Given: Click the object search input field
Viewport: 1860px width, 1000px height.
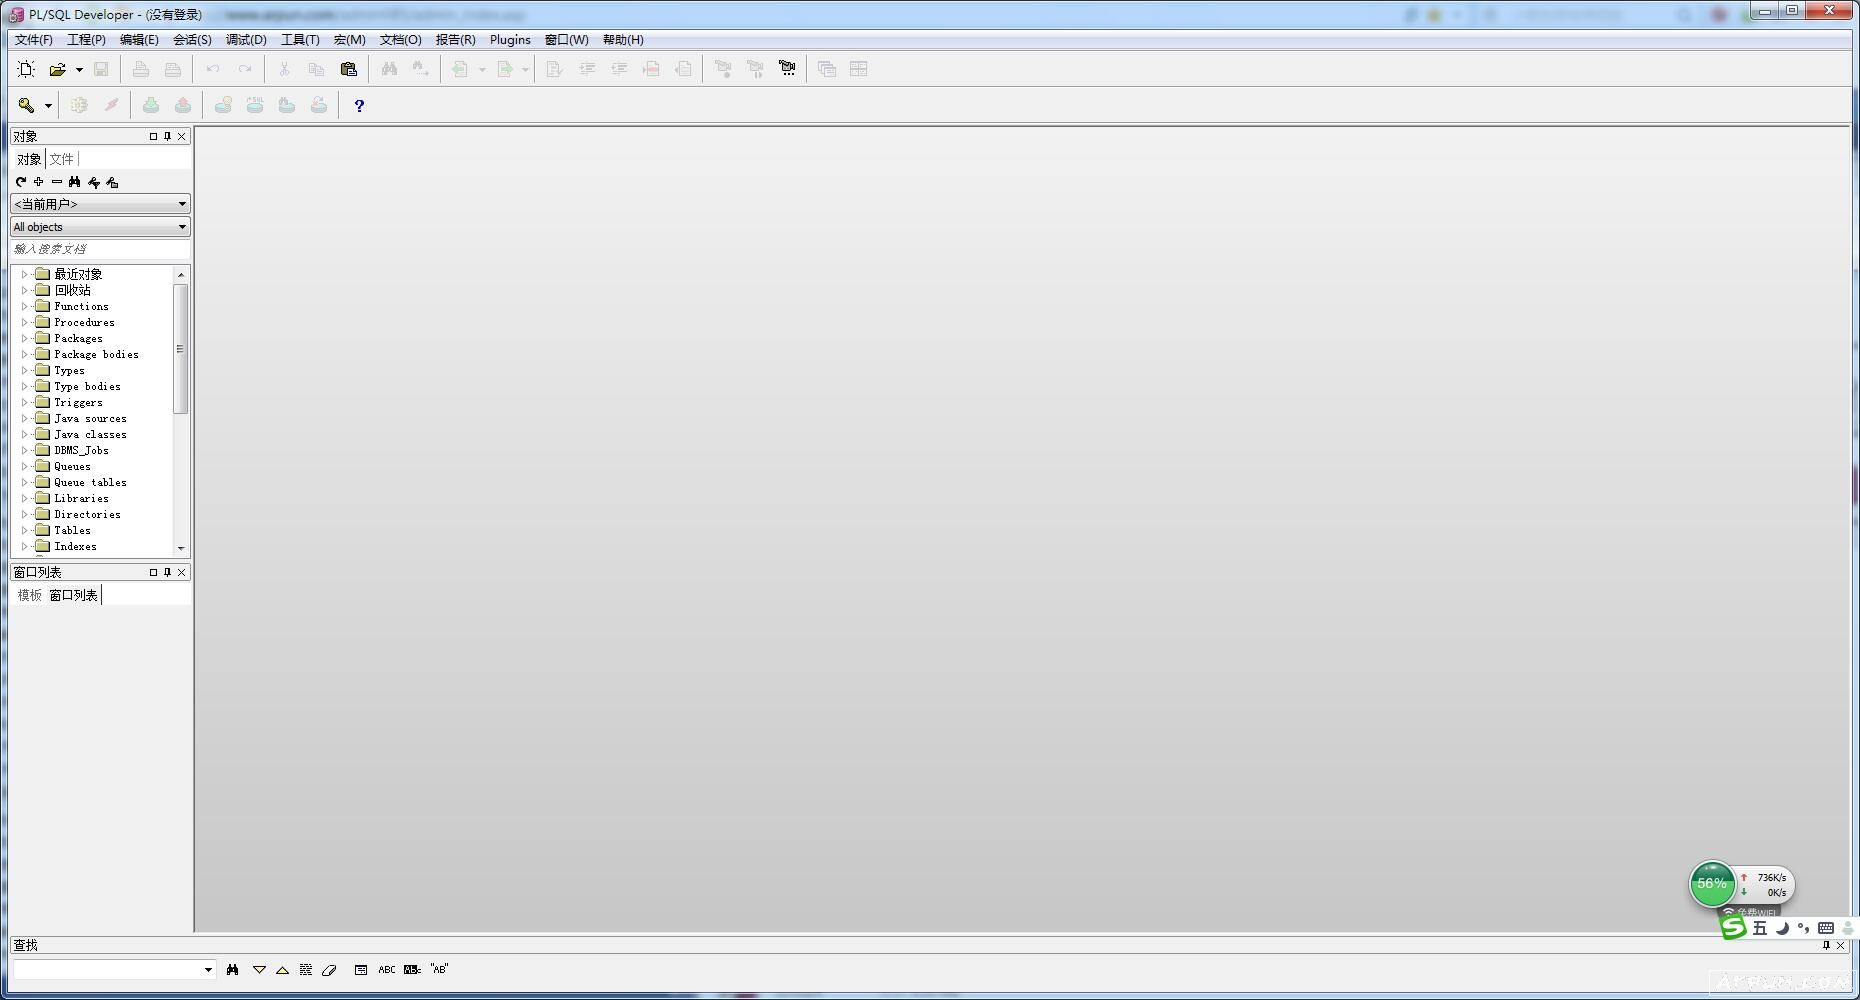Looking at the screenshot, I should coord(98,249).
